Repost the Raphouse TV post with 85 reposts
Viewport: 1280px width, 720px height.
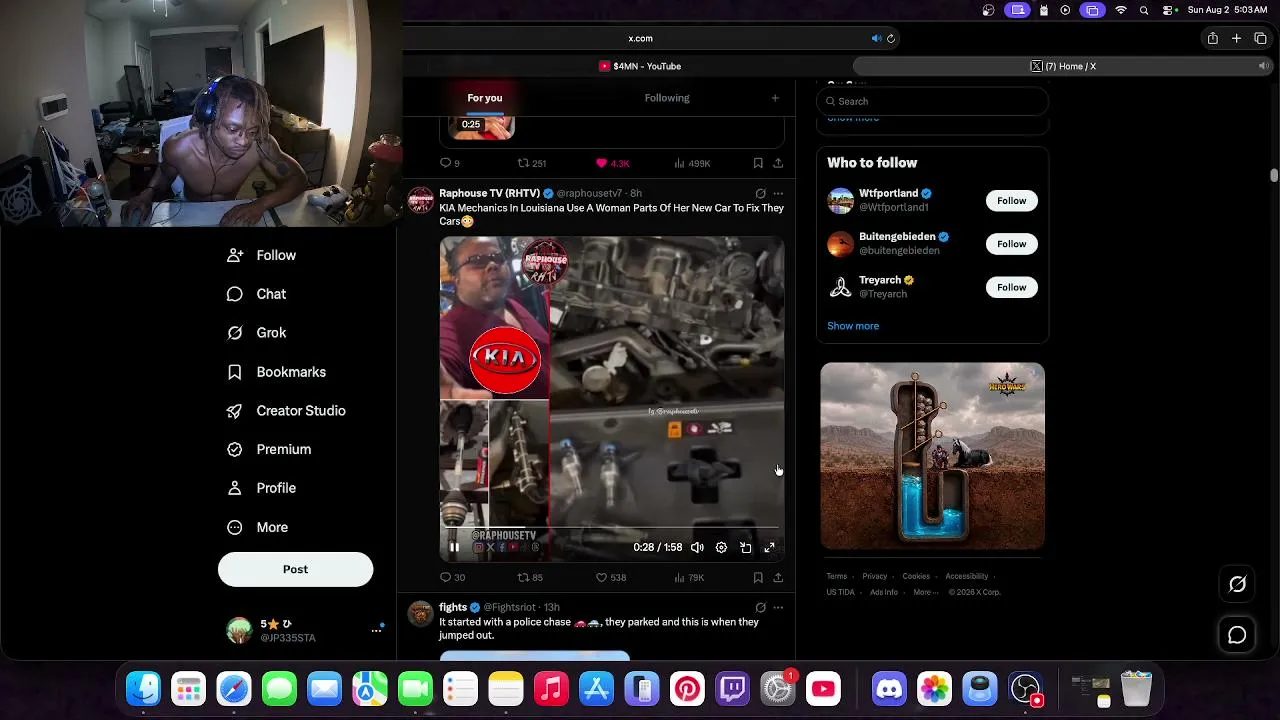coord(530,577)
